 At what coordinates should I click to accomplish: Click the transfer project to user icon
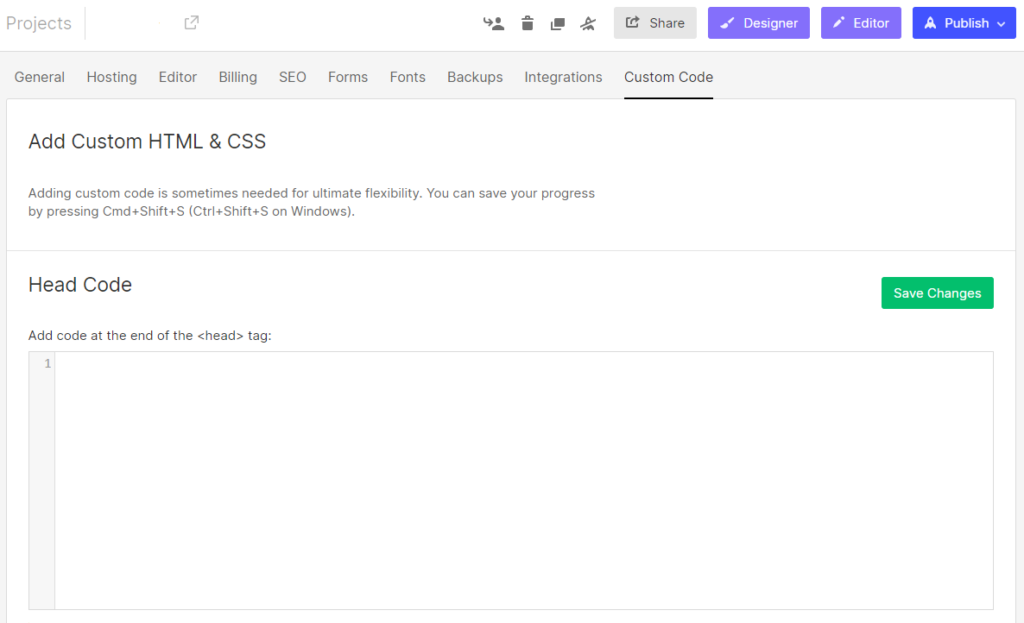(494, 24)
